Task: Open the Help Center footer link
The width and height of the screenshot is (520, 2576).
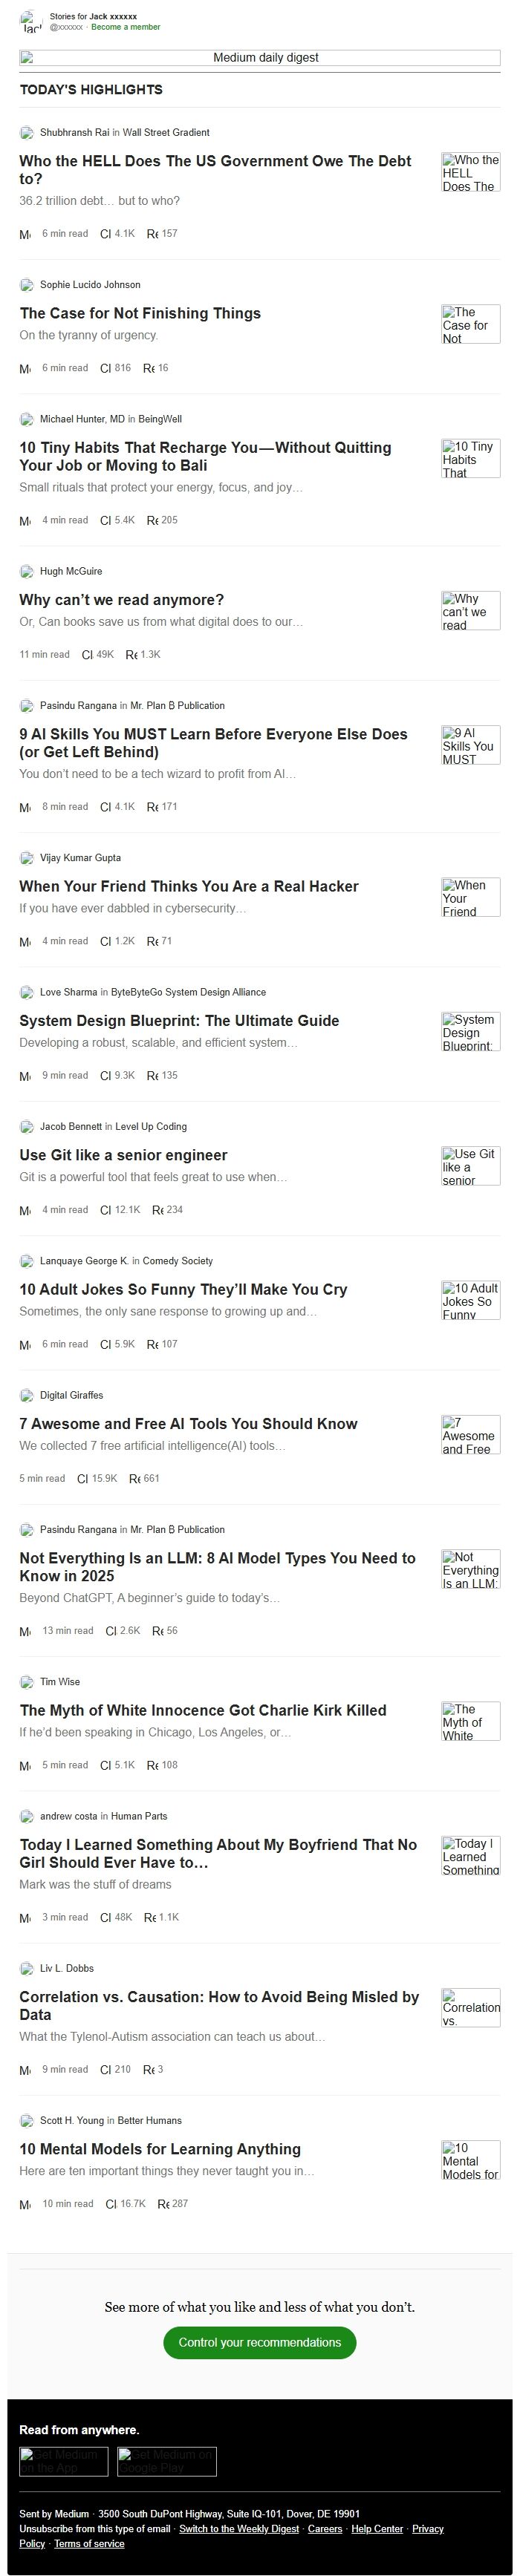Action: click(x=377, y=2529)
